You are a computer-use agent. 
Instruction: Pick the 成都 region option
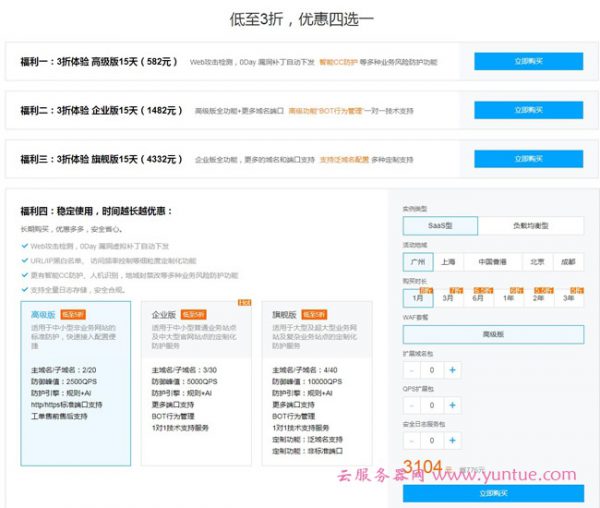click(568, 262)
